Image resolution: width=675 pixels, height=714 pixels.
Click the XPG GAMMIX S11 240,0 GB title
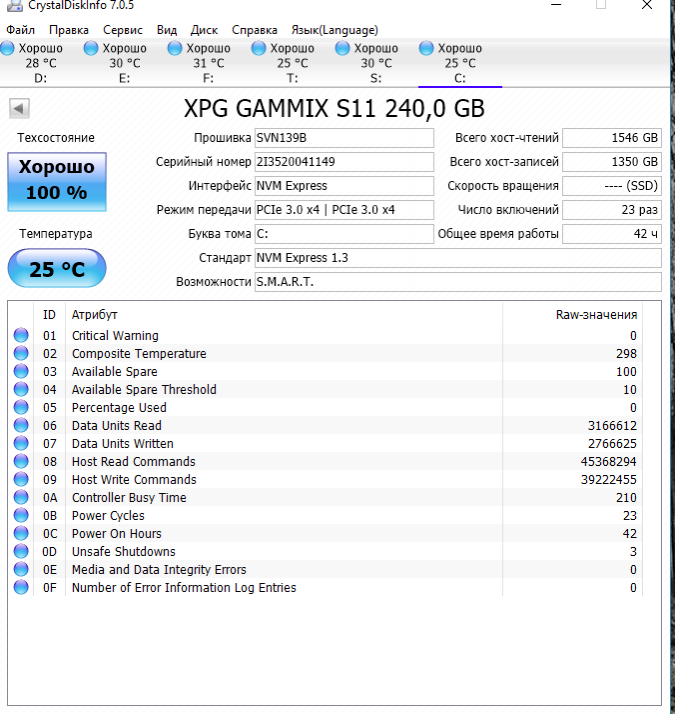[x=334, y=108]
